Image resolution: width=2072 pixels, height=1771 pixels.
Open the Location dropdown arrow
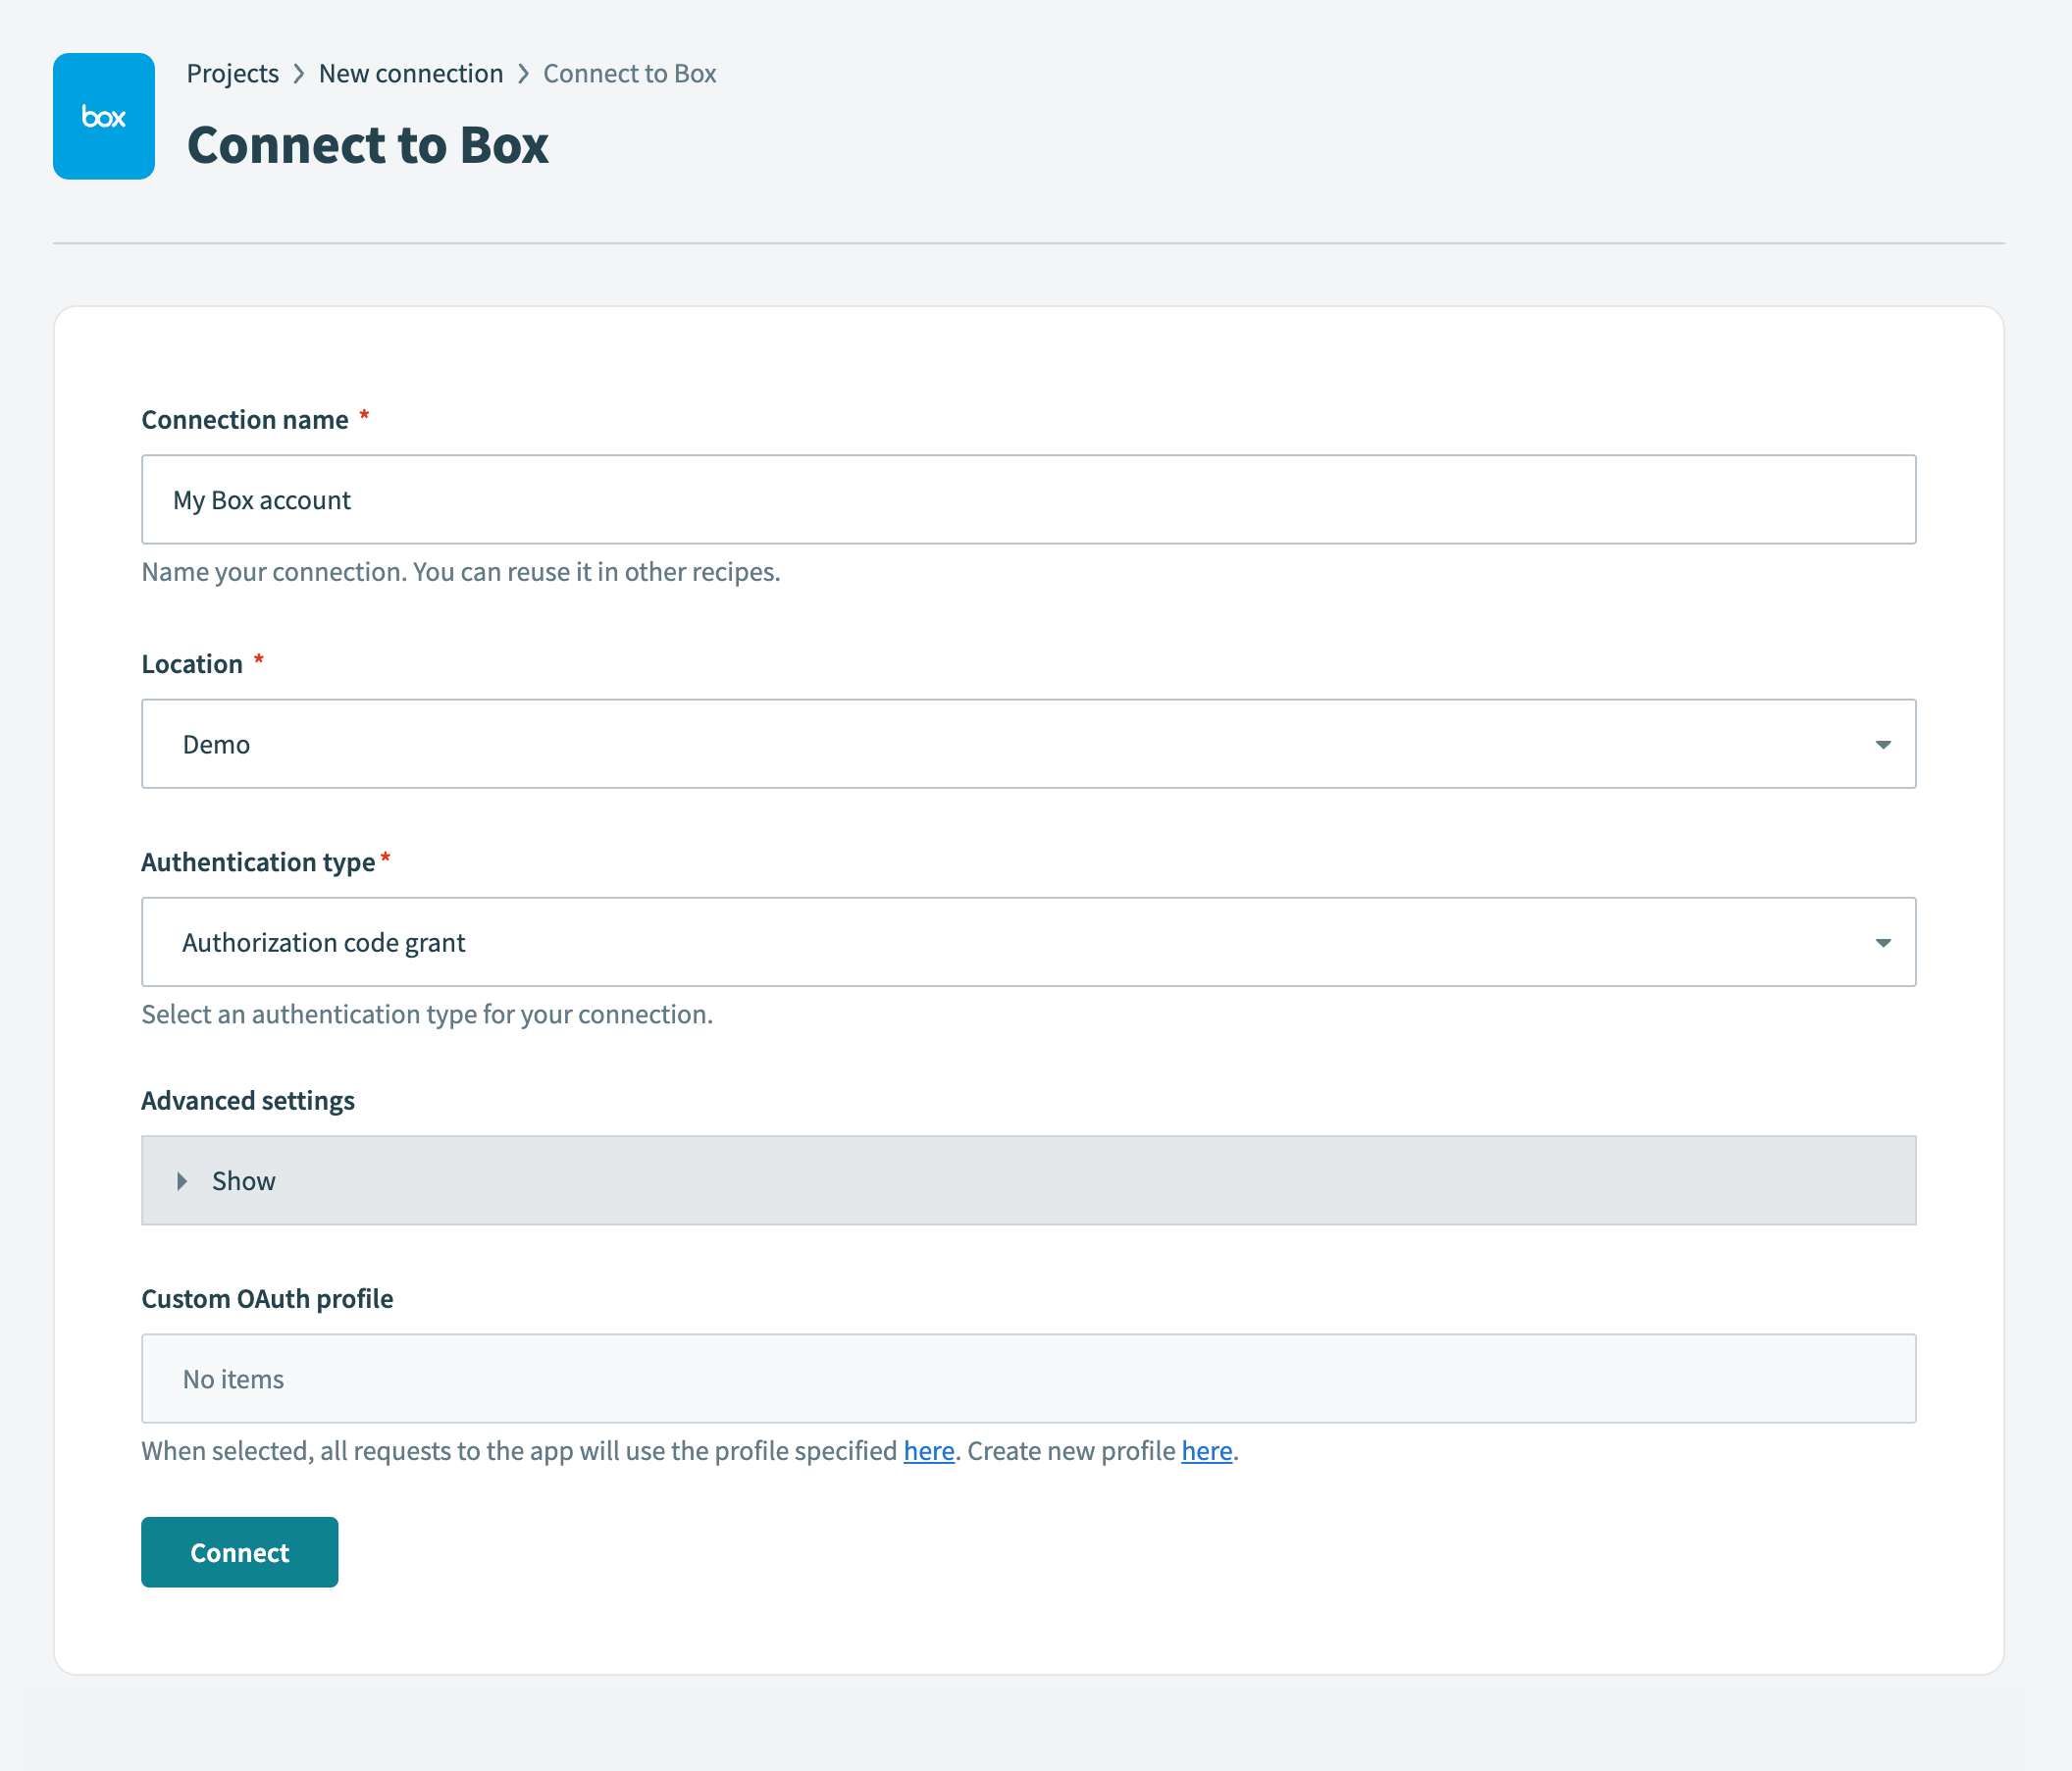tap(1884, 744)
